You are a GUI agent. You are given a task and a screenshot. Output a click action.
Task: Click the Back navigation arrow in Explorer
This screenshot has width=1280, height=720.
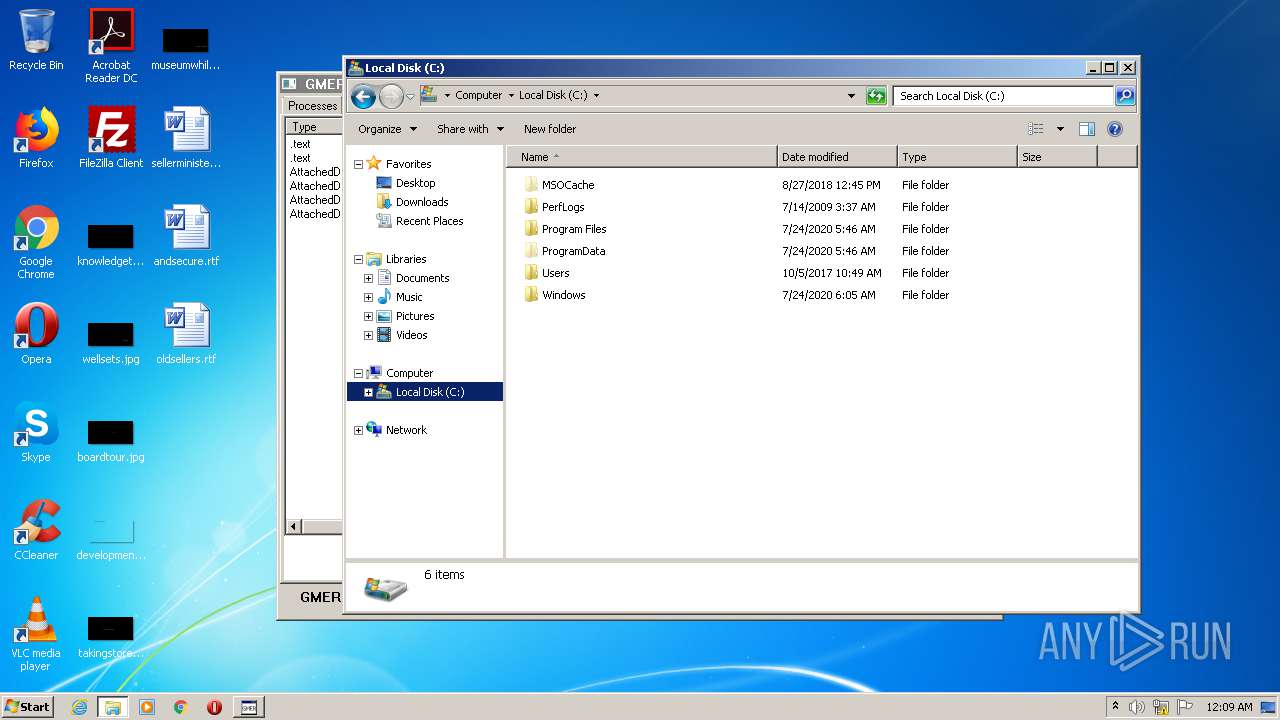363,96
